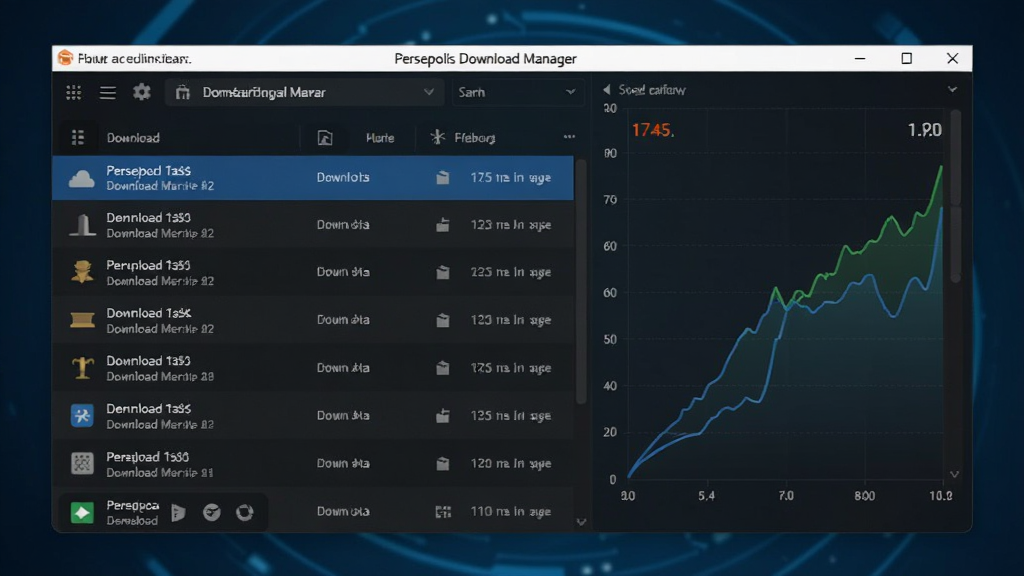Image resolution: width=1024 pixels, height=576 pixels.
Task: Select the Harte column header
Action: 380,138
